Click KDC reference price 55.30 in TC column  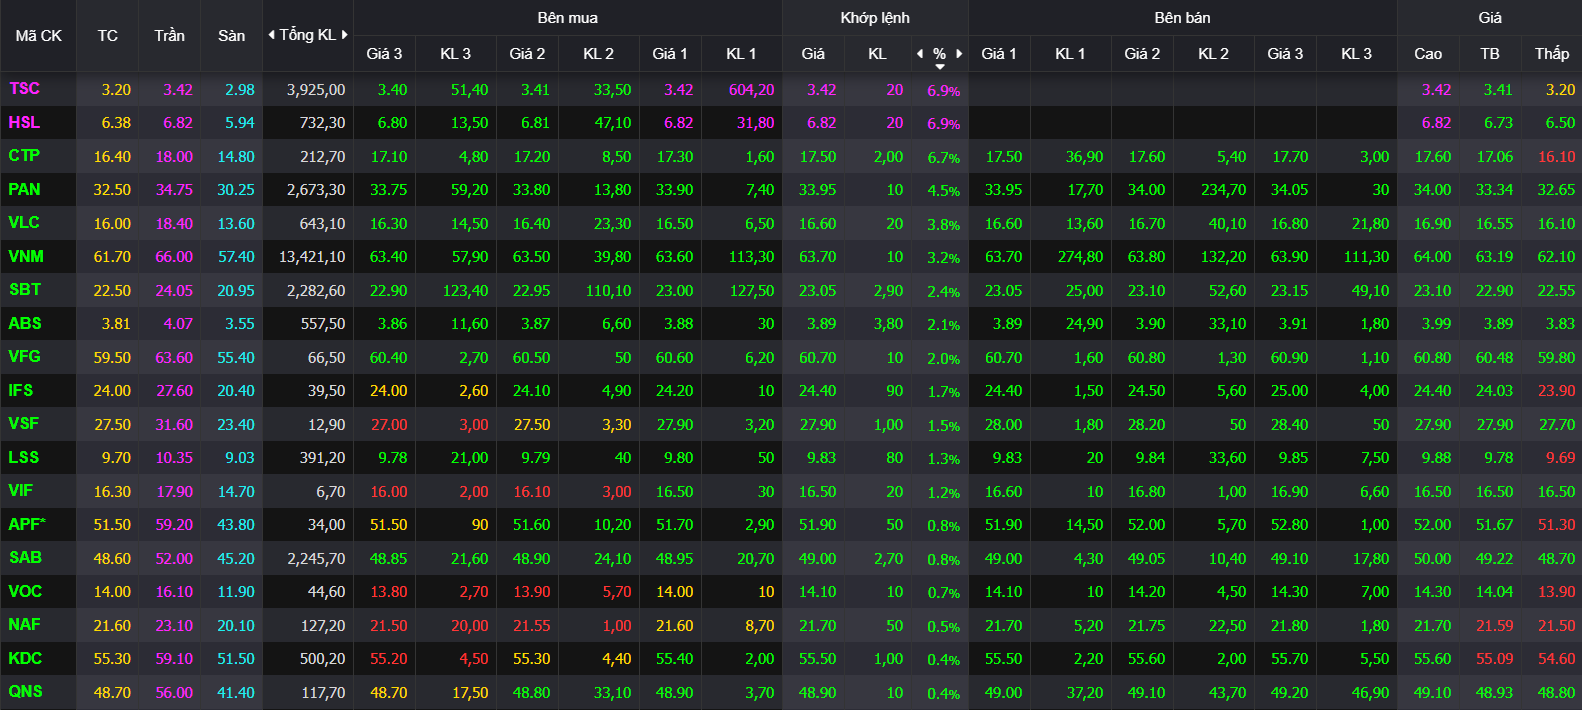pos(112,659)
